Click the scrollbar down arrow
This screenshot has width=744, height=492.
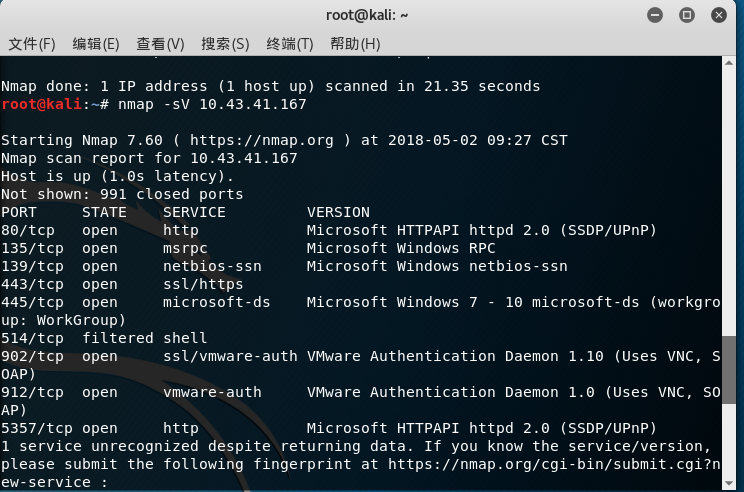(729, 483)
